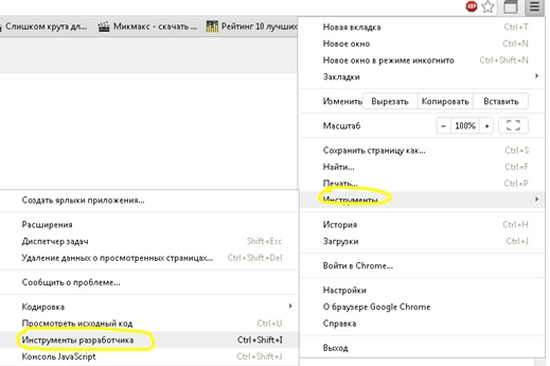
Task: Click the Chrome hamburger menu button
Action: [534, 7]
